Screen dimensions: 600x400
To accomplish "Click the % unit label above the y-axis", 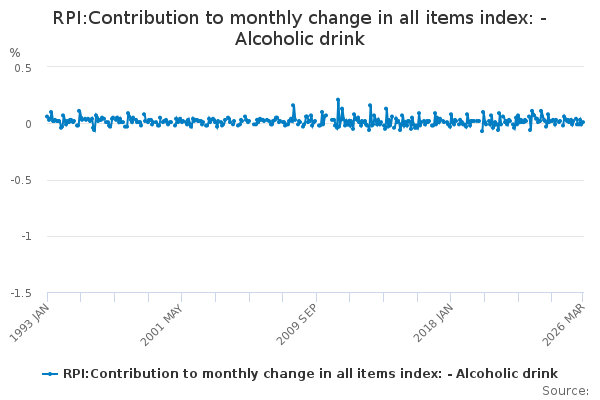I will [x=14, y=52].
